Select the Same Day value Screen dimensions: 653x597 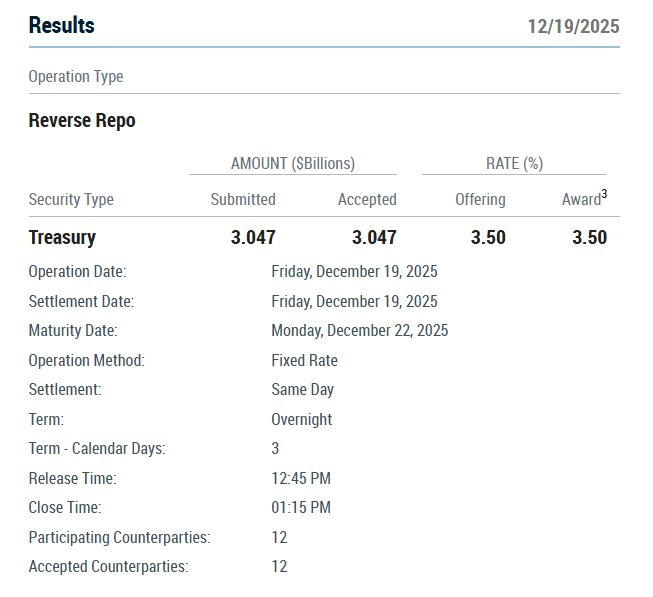(x=303, y=390)
